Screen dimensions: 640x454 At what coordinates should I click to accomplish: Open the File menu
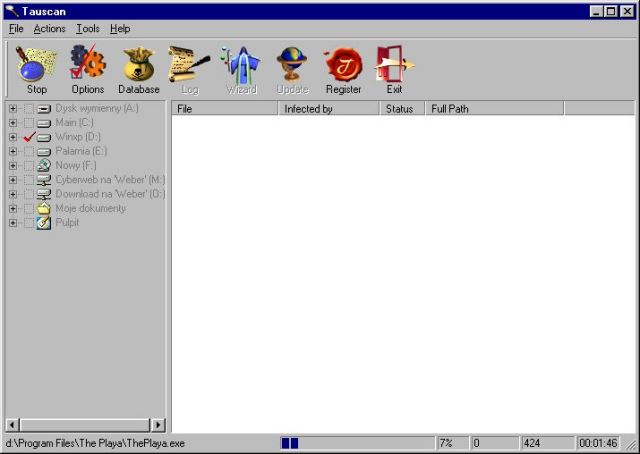(16, 29)
